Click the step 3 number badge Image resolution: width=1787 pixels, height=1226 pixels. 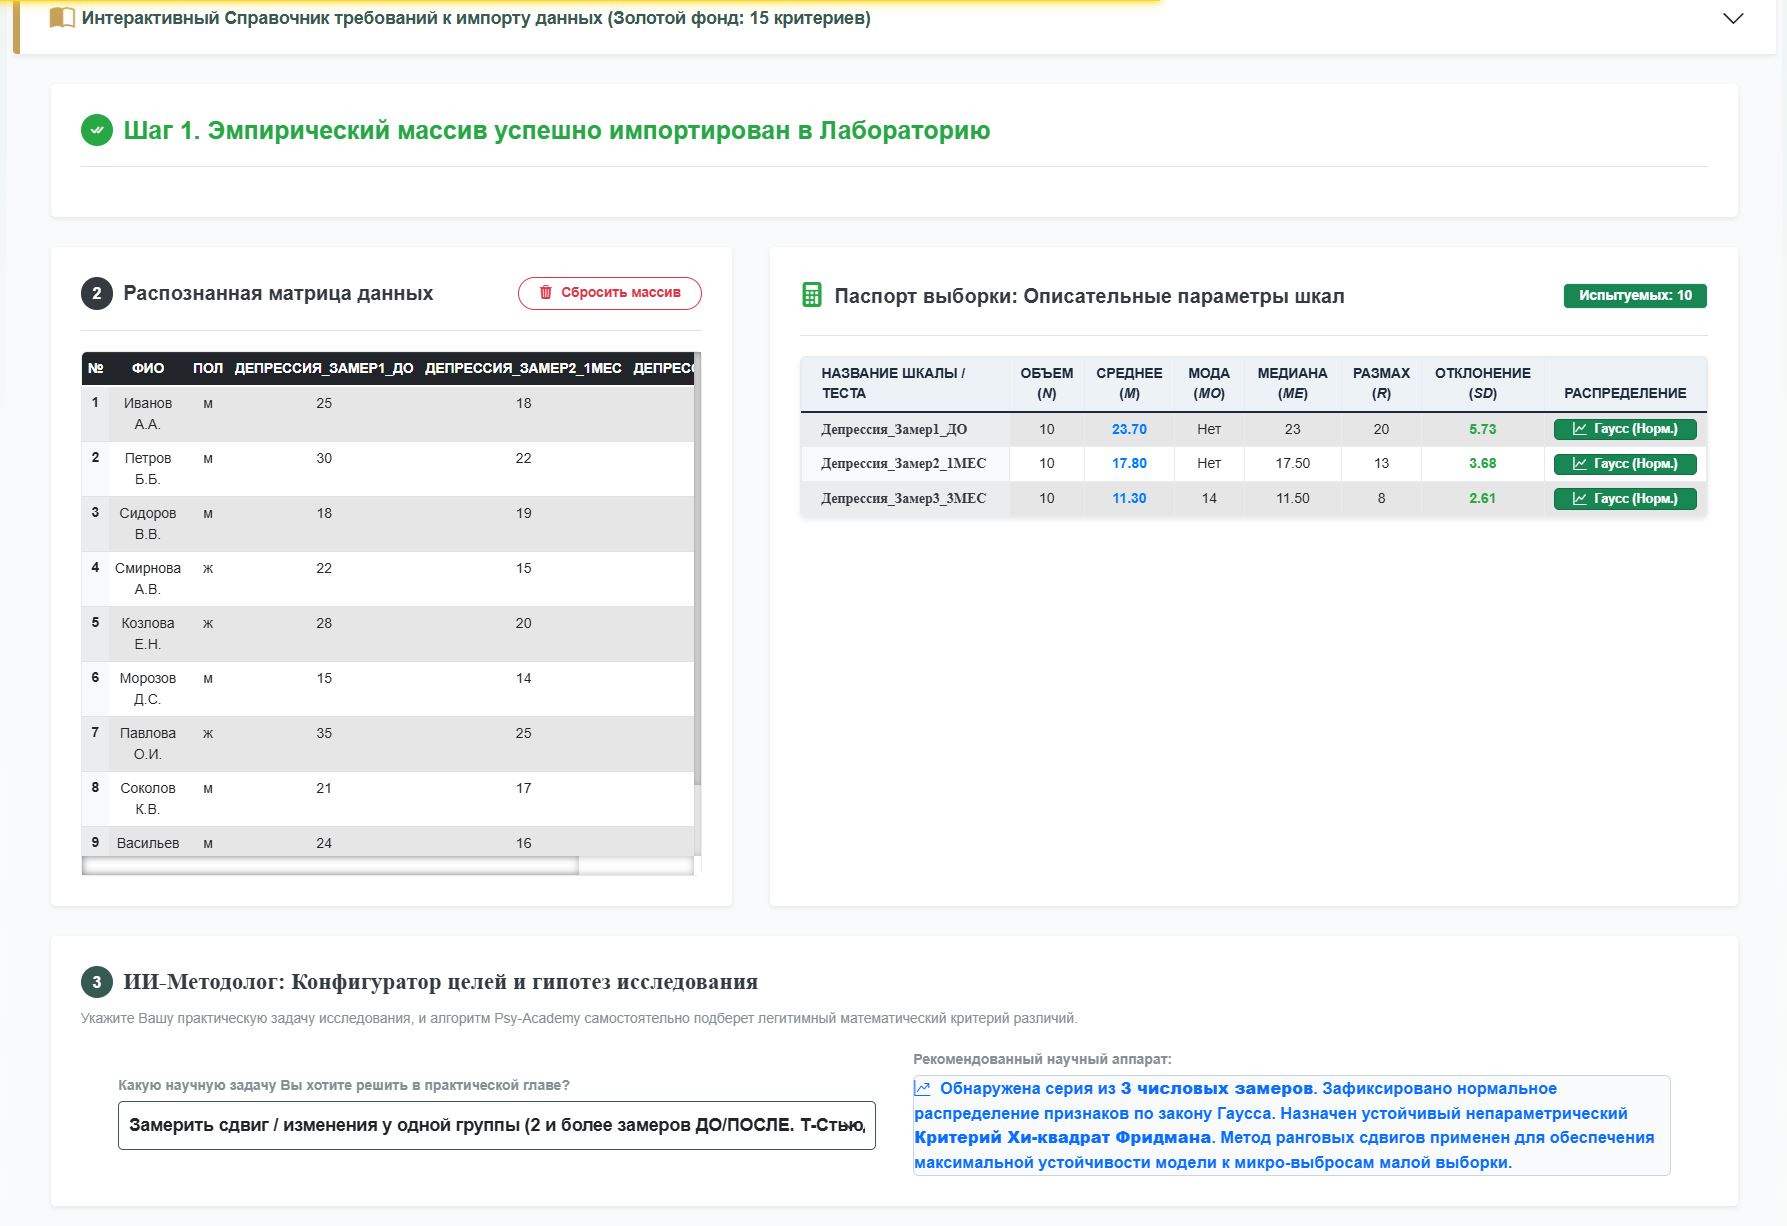coord(97,982)
